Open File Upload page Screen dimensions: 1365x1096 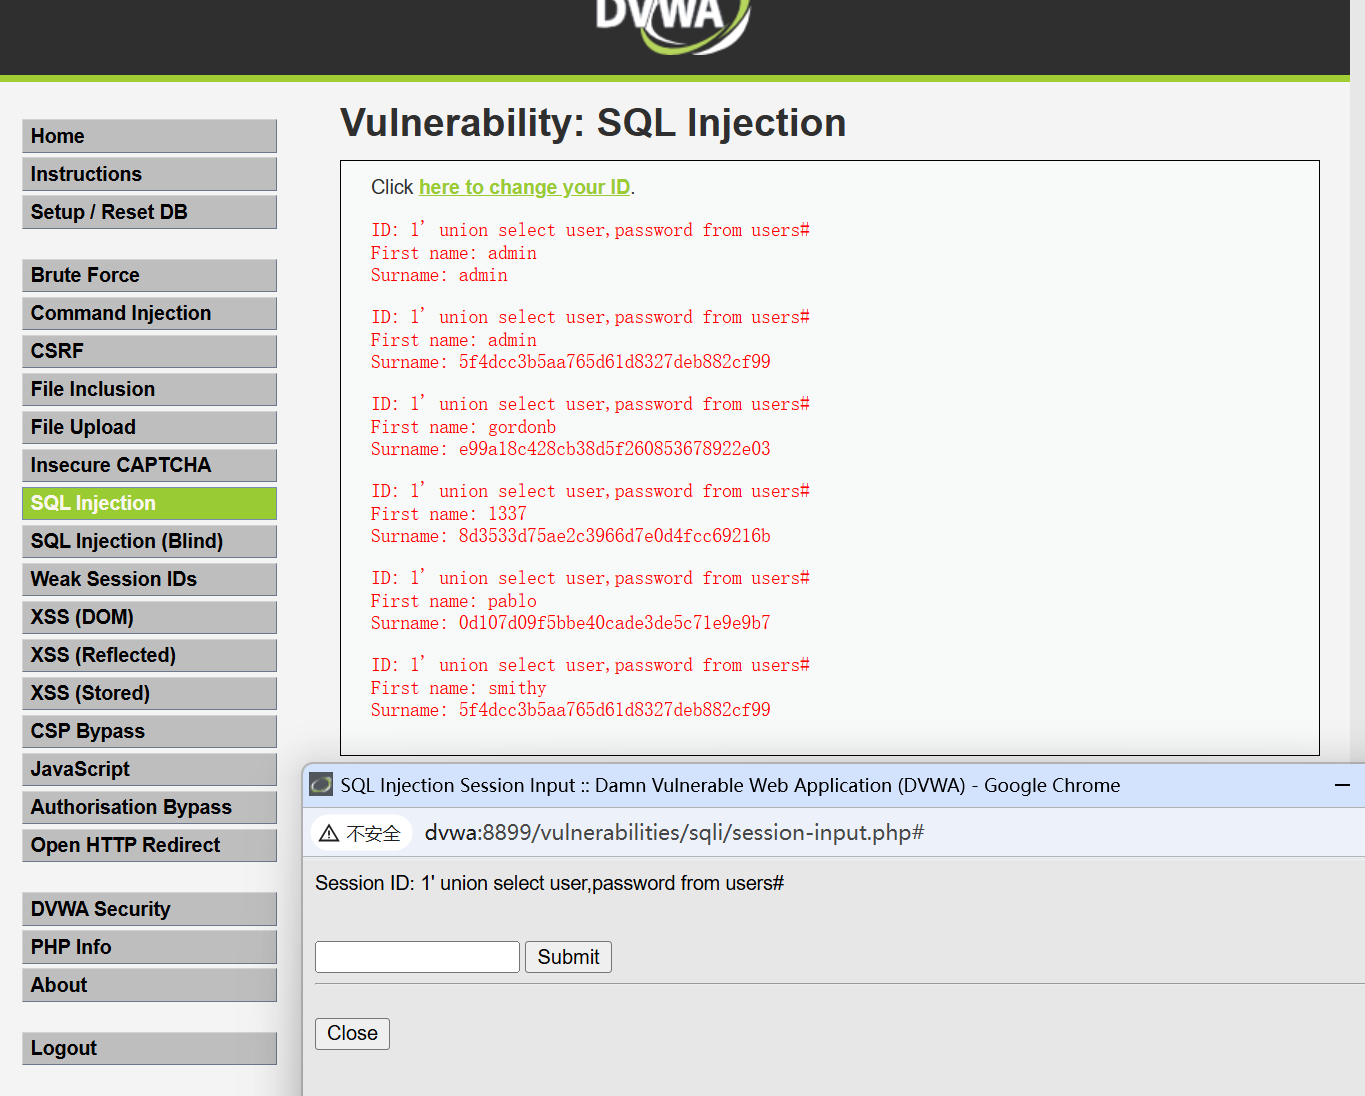point(149,427)
